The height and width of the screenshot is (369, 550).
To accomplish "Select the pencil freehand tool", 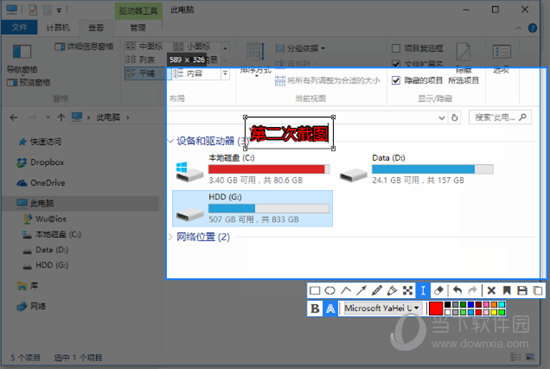I will 377,290.
